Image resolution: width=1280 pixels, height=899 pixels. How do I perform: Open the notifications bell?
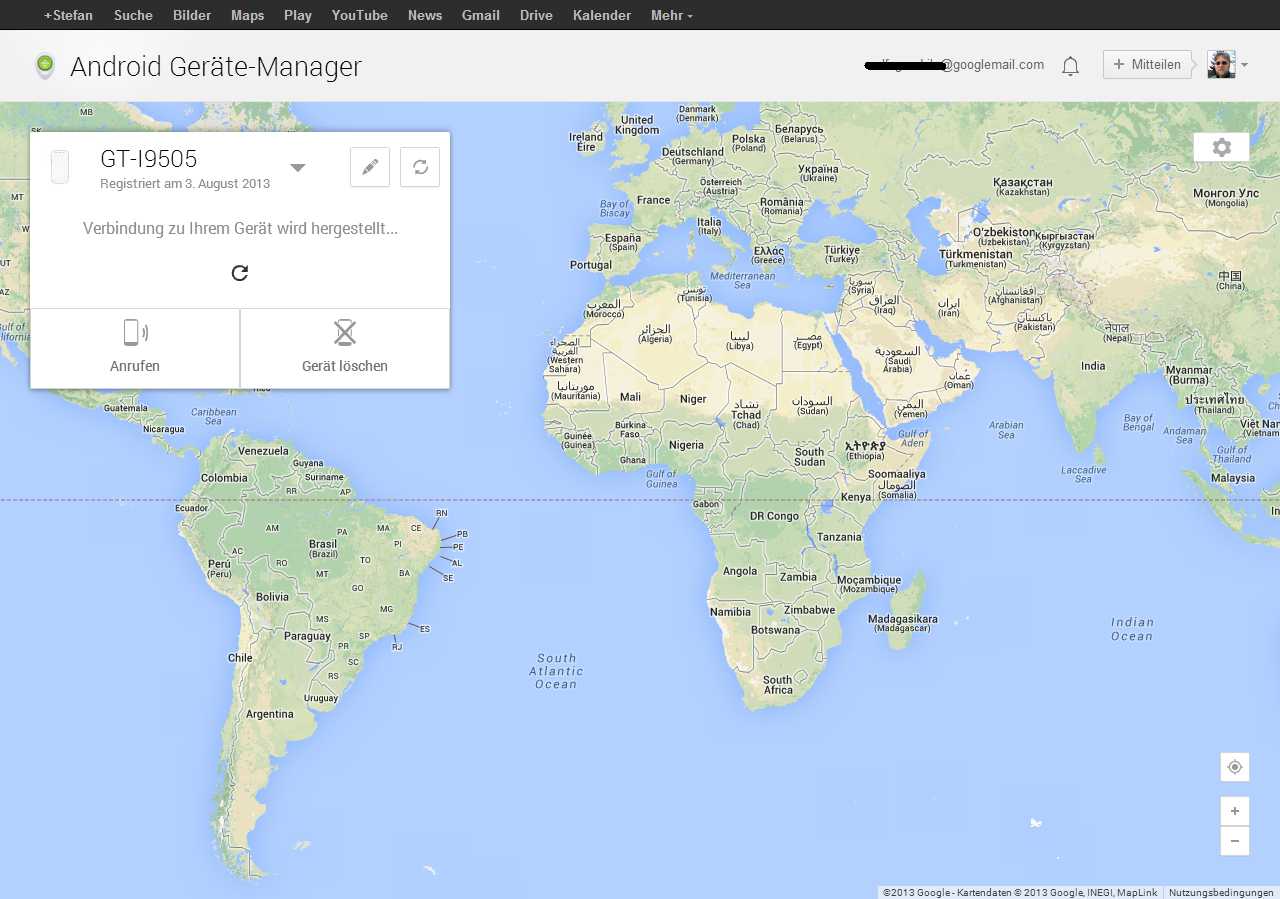tap(1070, 66)
